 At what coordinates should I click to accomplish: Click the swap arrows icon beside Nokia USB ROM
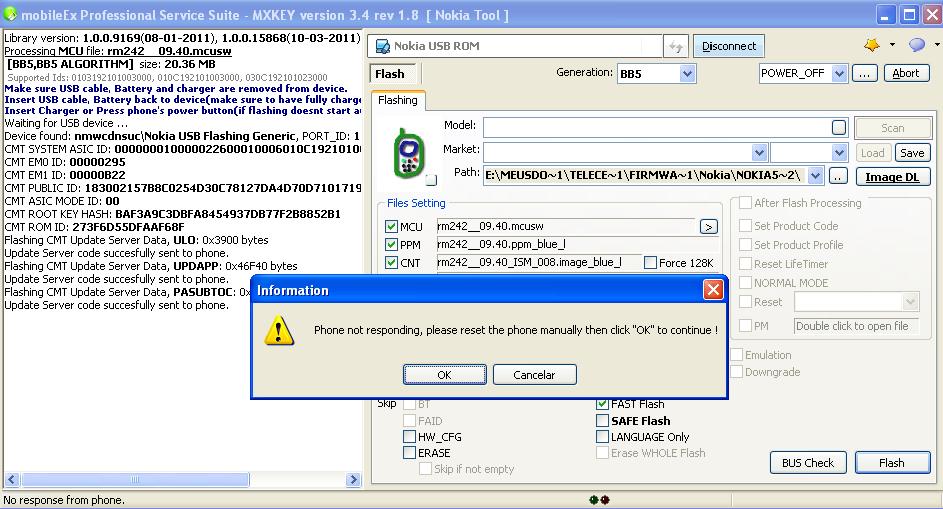coord(676,46)
